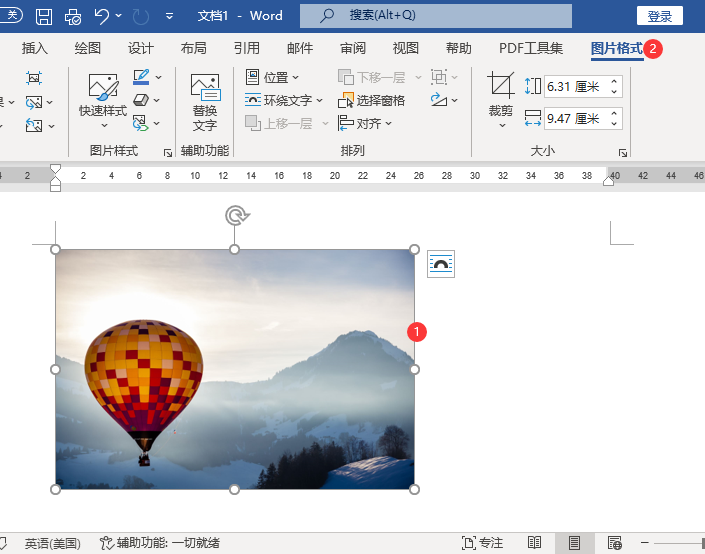Switch to the 审阅 tab
705x554 pixels.
pyautogui.click(x=353, y=48)
